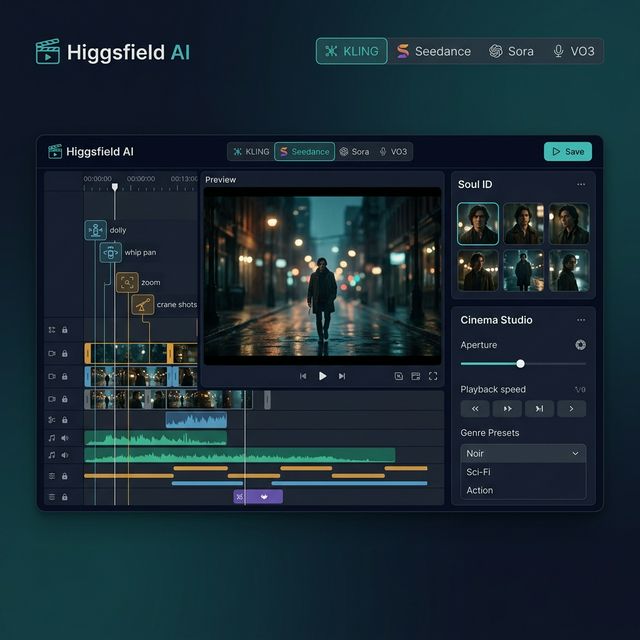Click the zoom camera move icon
Screen dimensions: 640x640
(127, 283)
